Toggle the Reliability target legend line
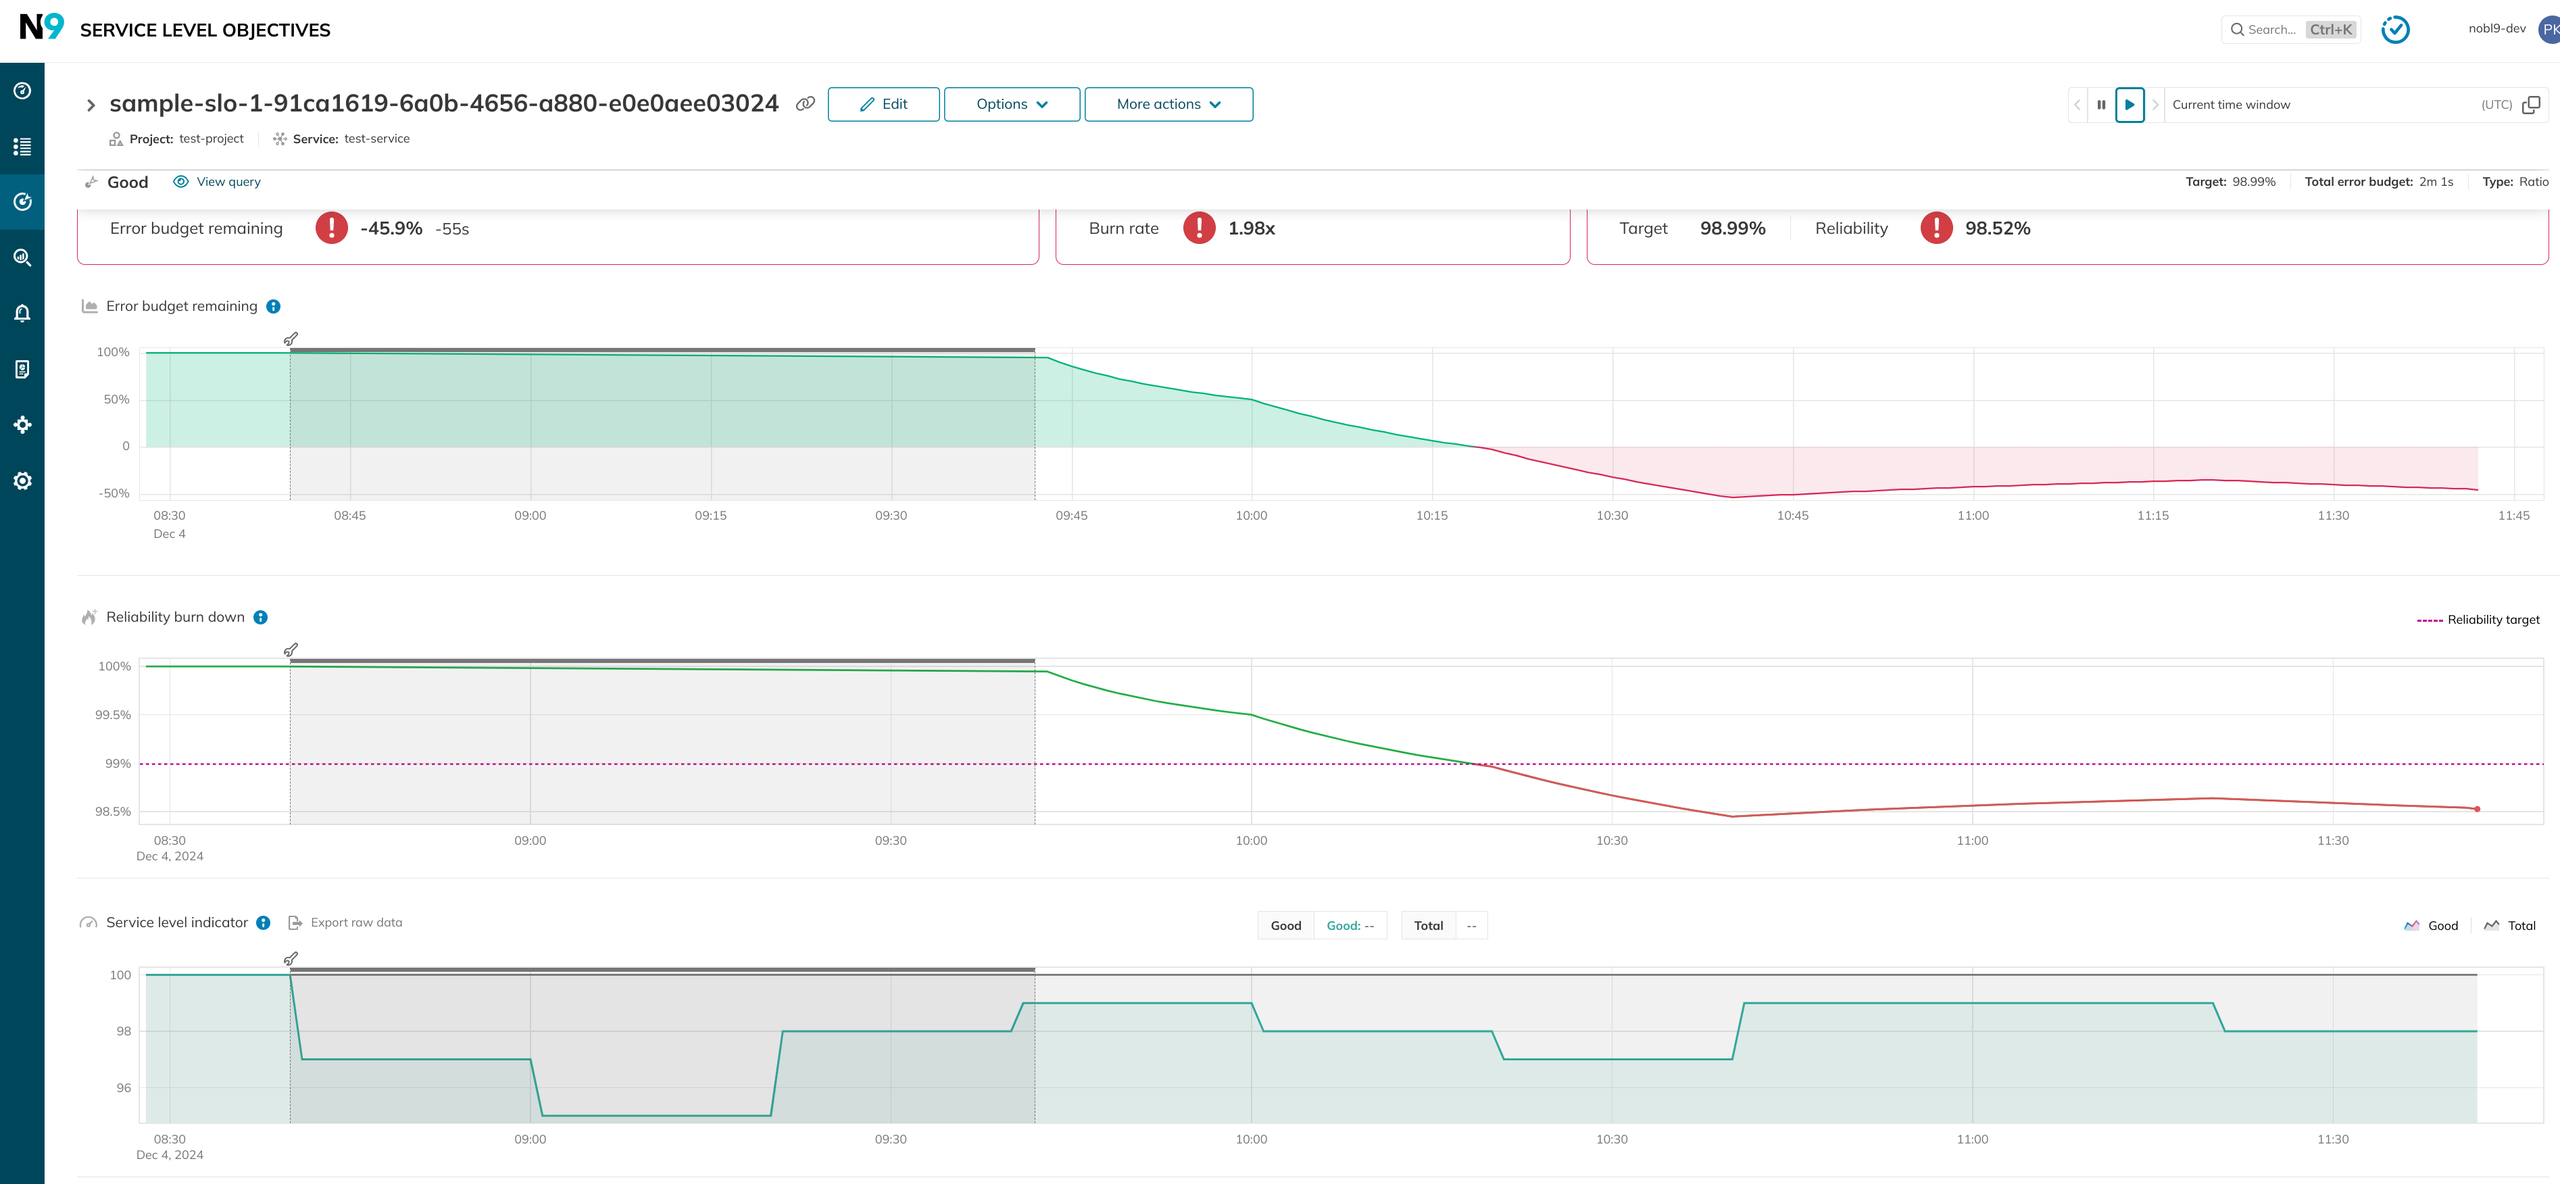The height and width of the screenshot is (1184, 2560). click(2478, 620)
